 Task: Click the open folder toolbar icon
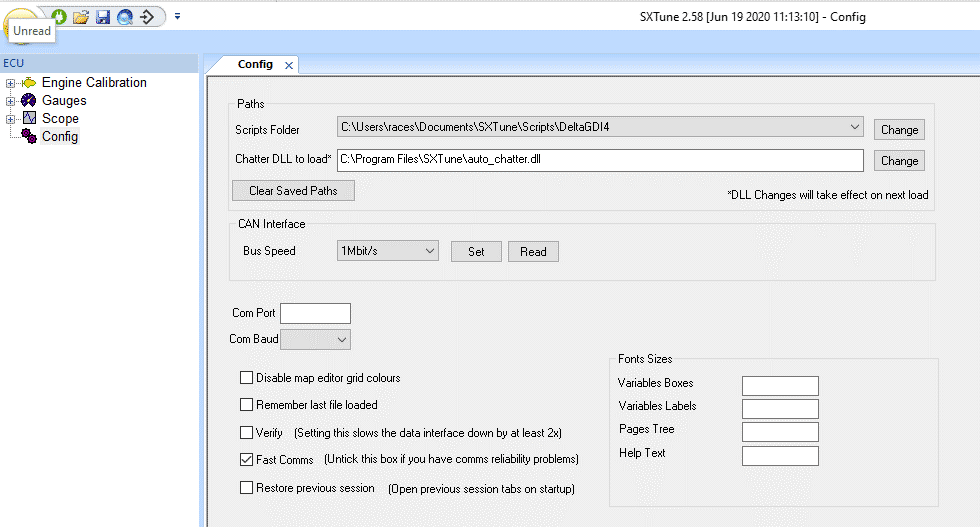click(81, 16)
